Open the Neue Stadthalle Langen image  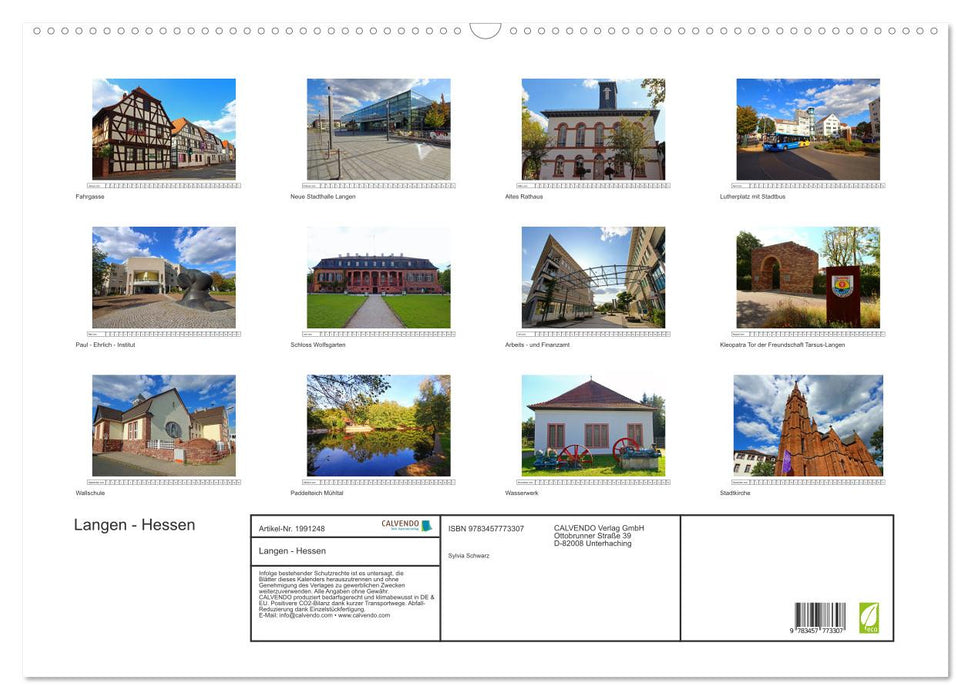tap(378, 130)
